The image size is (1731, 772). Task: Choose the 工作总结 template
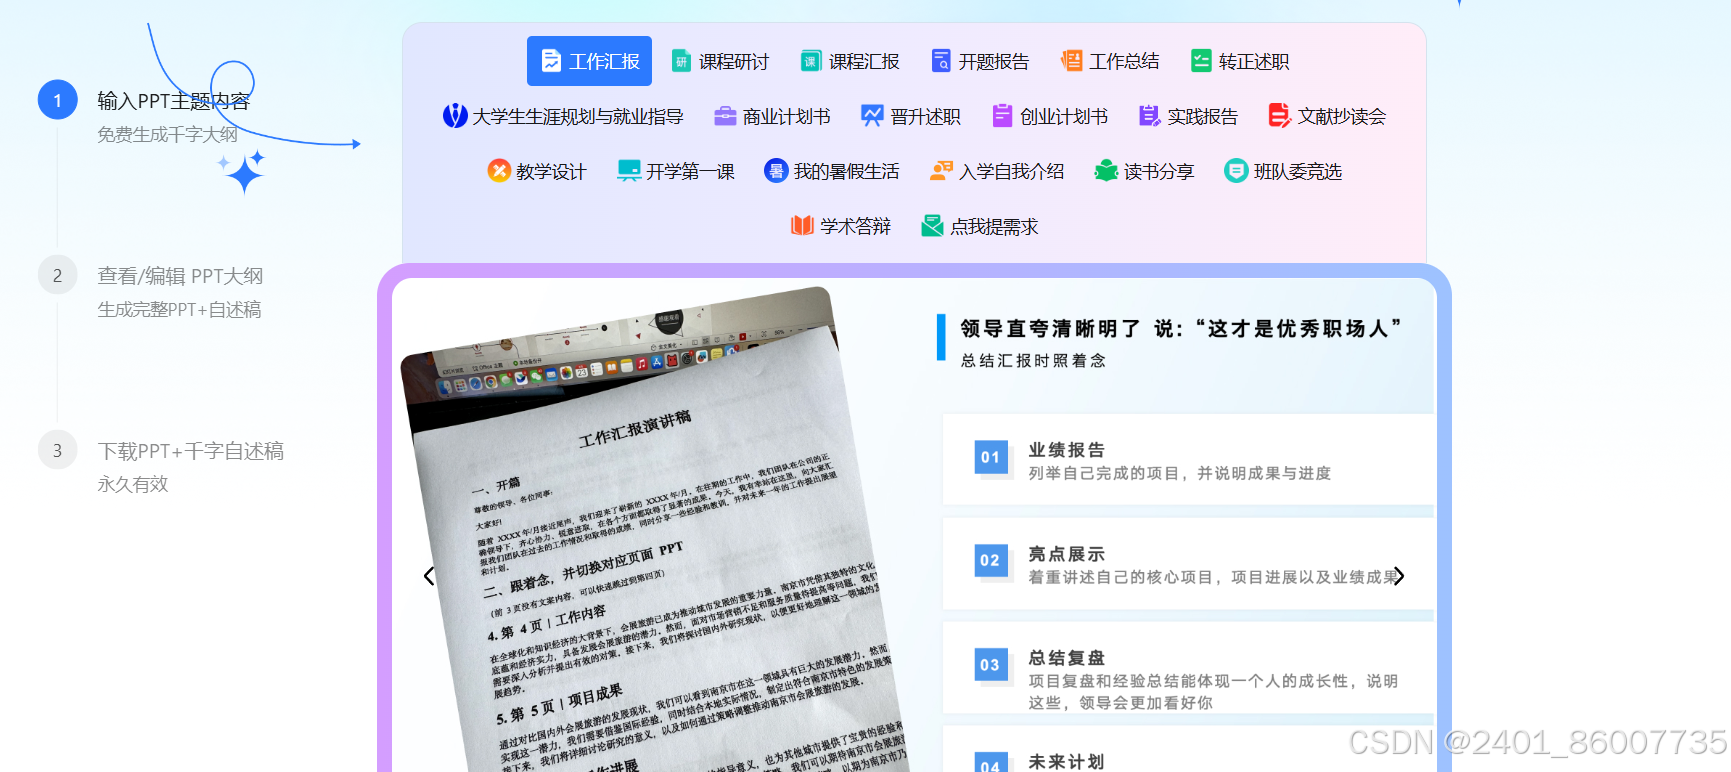[x=1110, y=61]
